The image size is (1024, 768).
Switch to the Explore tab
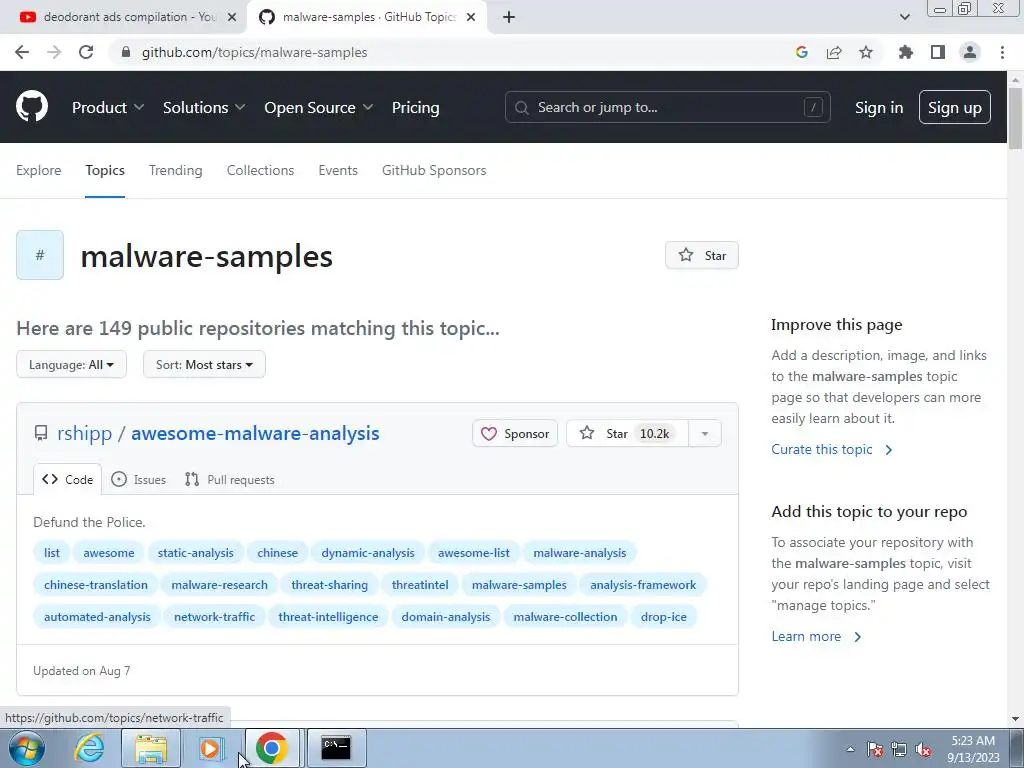(39, 170)
